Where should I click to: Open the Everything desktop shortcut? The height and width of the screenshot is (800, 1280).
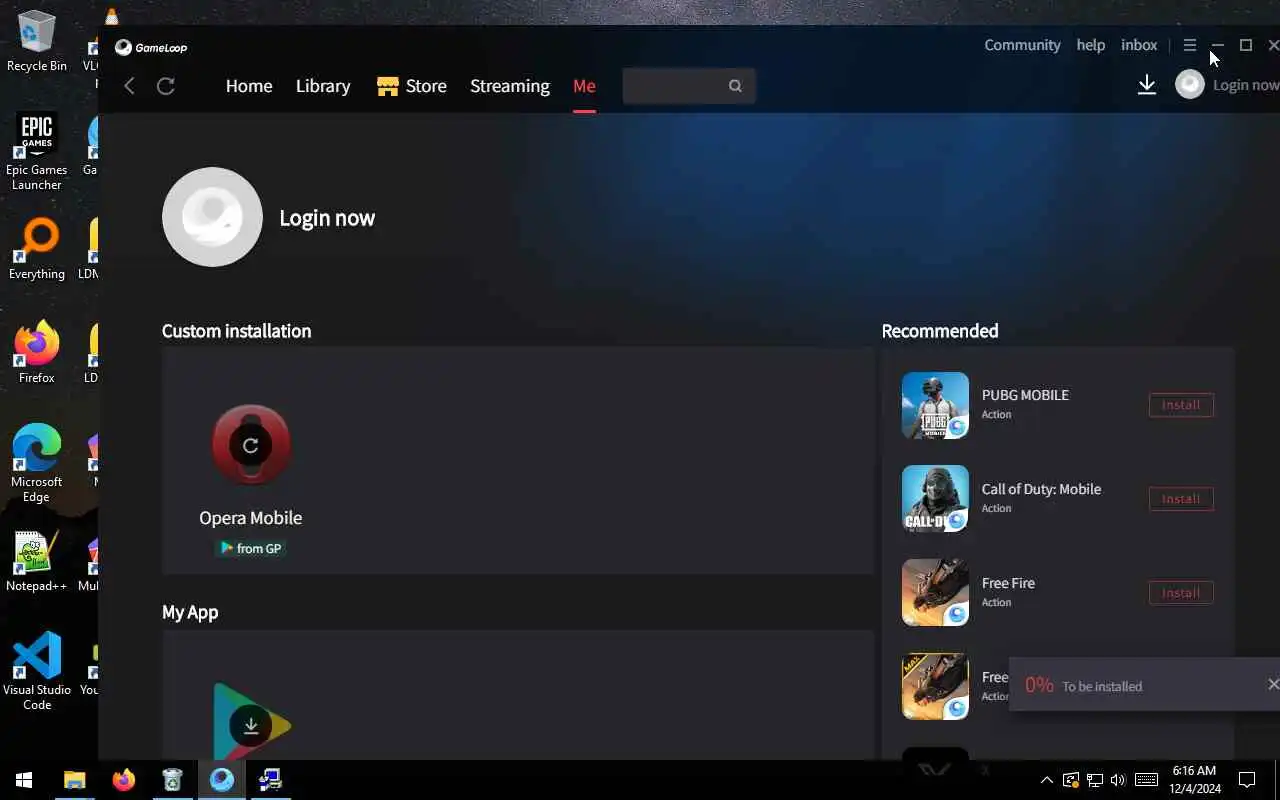37,250
